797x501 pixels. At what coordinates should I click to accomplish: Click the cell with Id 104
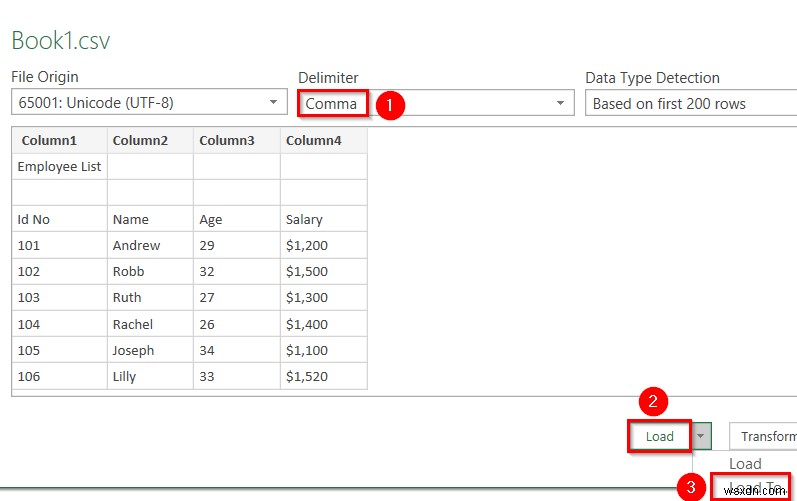(59, 324)
